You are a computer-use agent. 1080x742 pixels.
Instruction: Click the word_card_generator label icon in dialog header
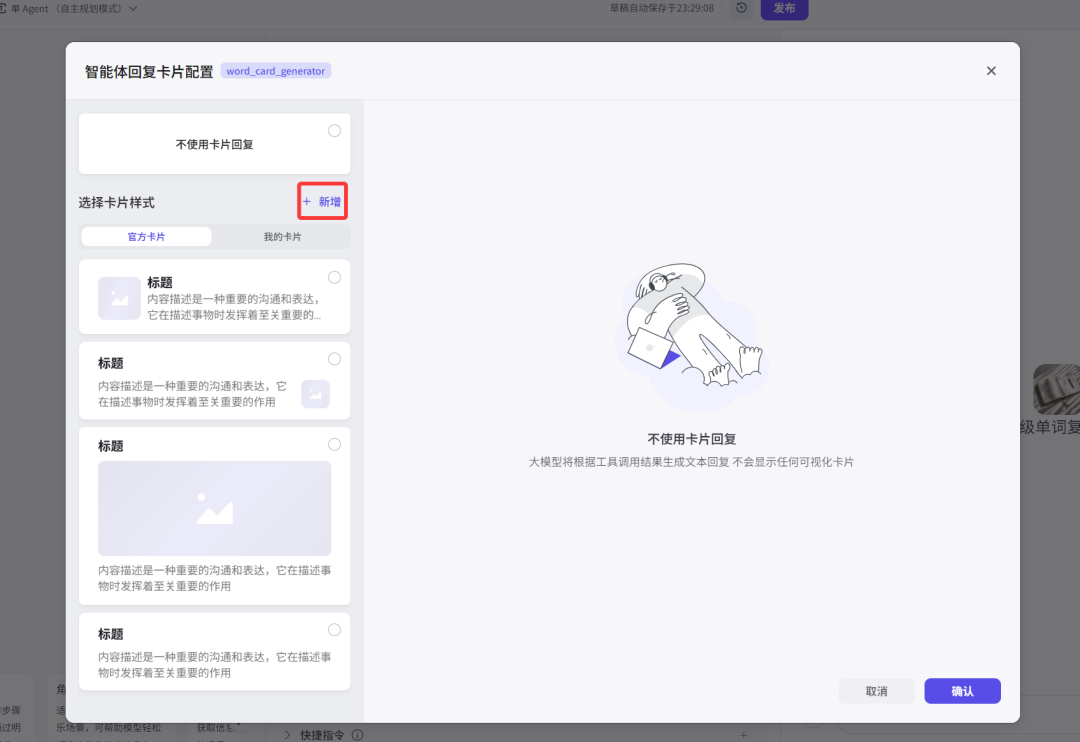click(275, 70)
